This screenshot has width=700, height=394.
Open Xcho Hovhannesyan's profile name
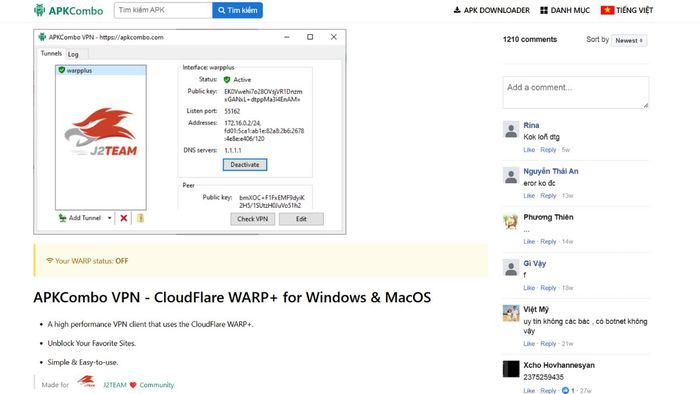(x=559, y=365)
